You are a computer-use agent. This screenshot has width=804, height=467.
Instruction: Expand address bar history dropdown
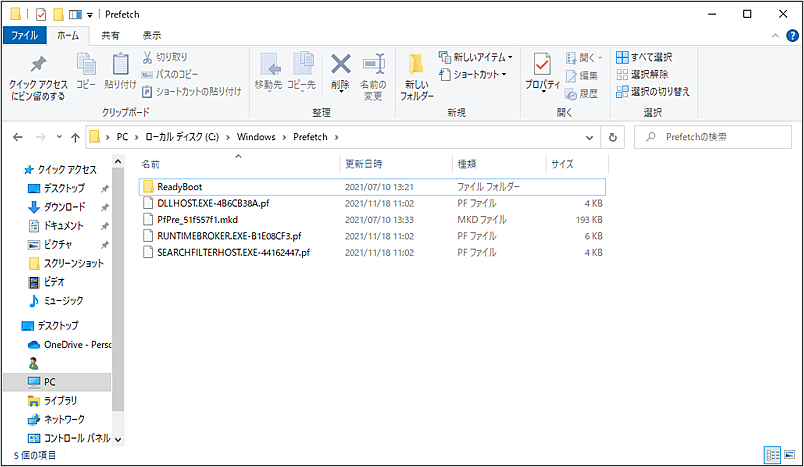[589, 137]
